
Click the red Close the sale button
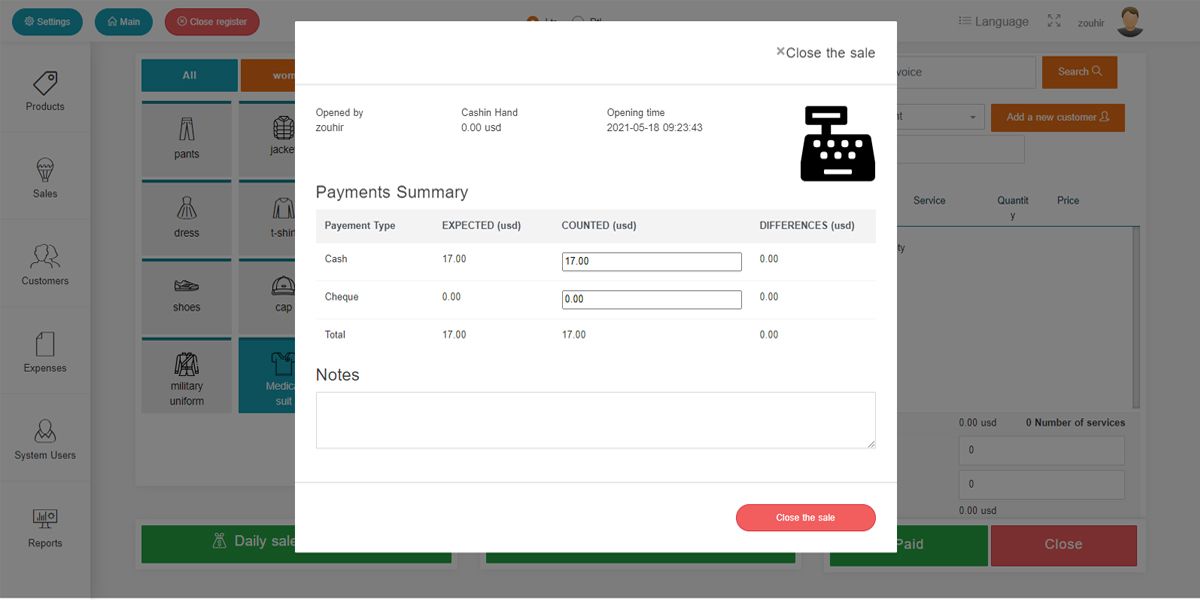(x=805, y=517)
